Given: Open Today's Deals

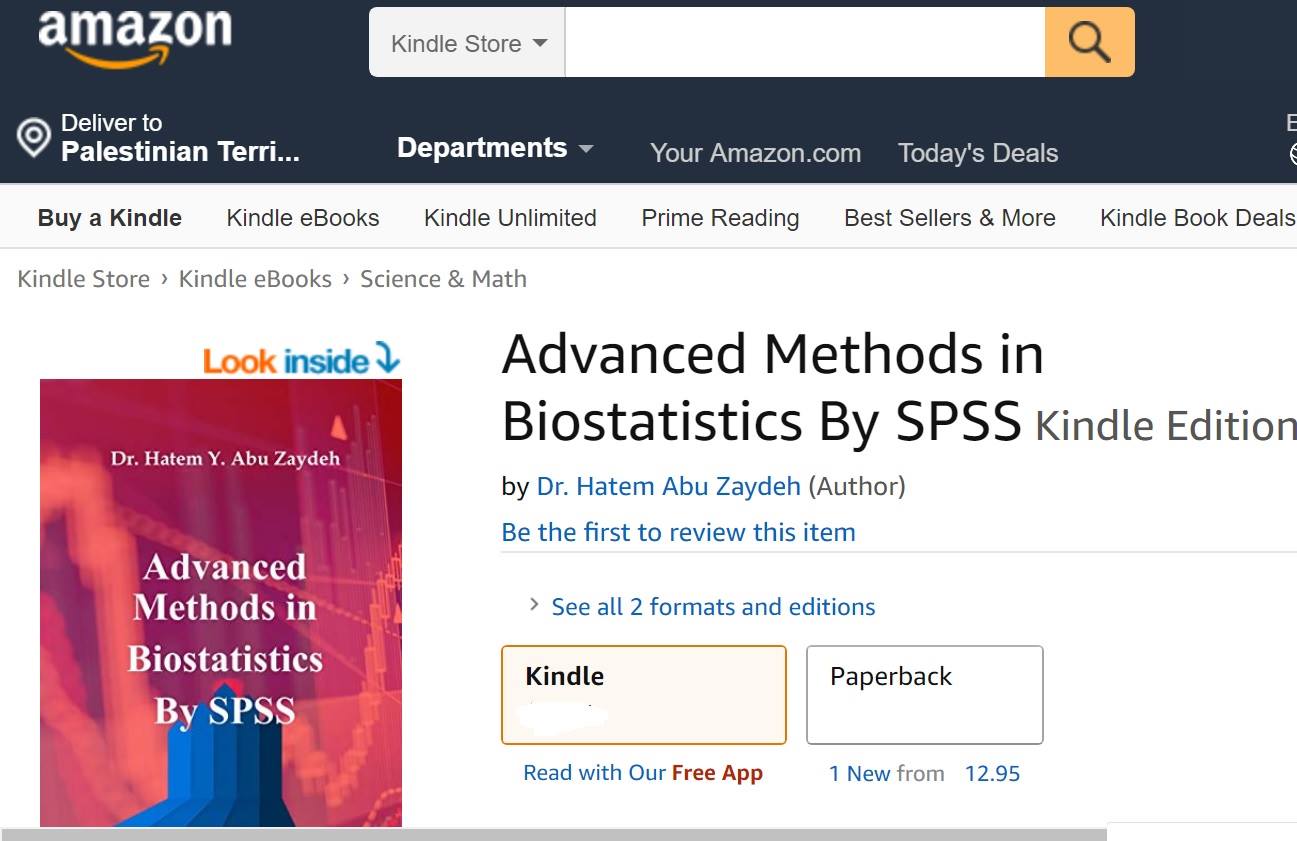Looking at the screenshot, I should tap(977, 153).
